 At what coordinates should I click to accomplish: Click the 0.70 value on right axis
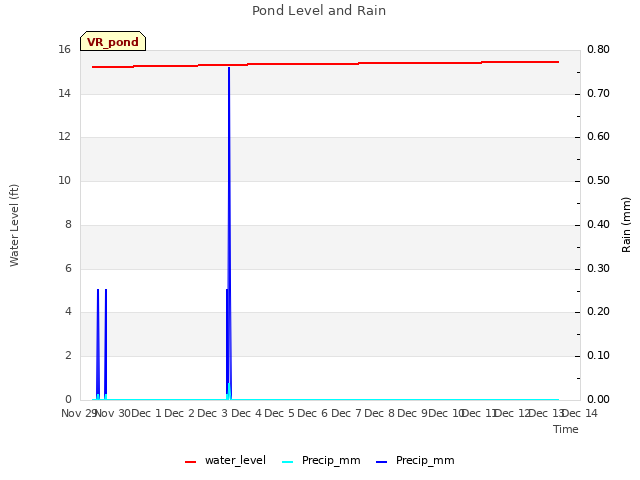(x=598, y=93)
